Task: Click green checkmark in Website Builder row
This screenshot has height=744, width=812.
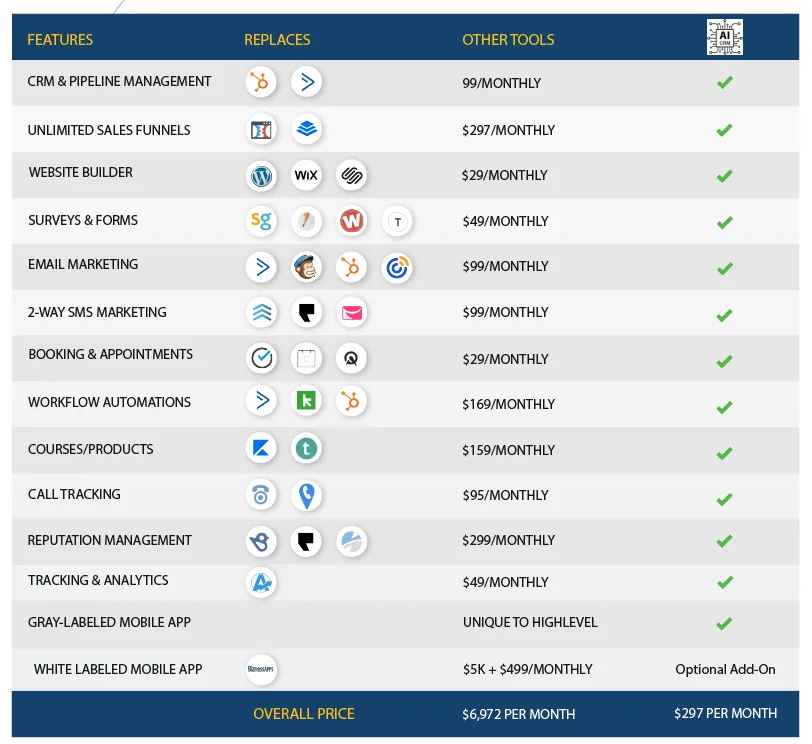Action: click(x=724, y=176)
